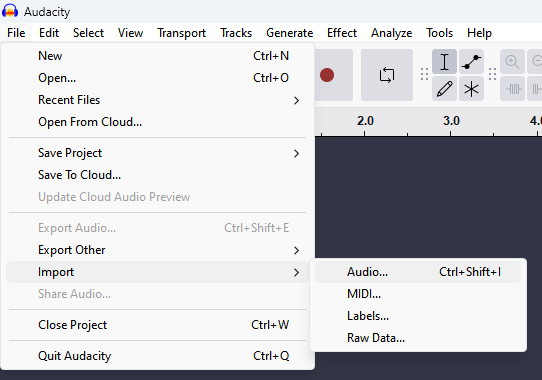Open the Tools menu

coord(439,33)
